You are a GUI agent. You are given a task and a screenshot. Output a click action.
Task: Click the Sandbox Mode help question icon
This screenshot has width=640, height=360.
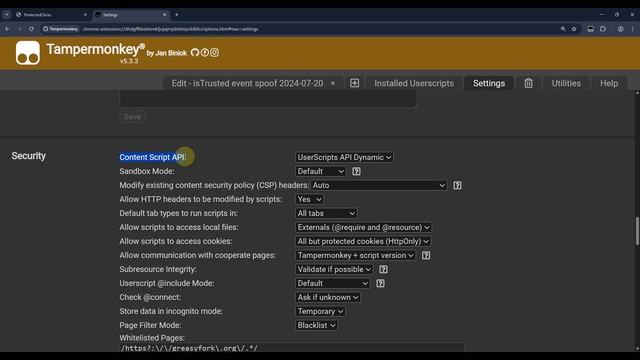coord(356,171)
